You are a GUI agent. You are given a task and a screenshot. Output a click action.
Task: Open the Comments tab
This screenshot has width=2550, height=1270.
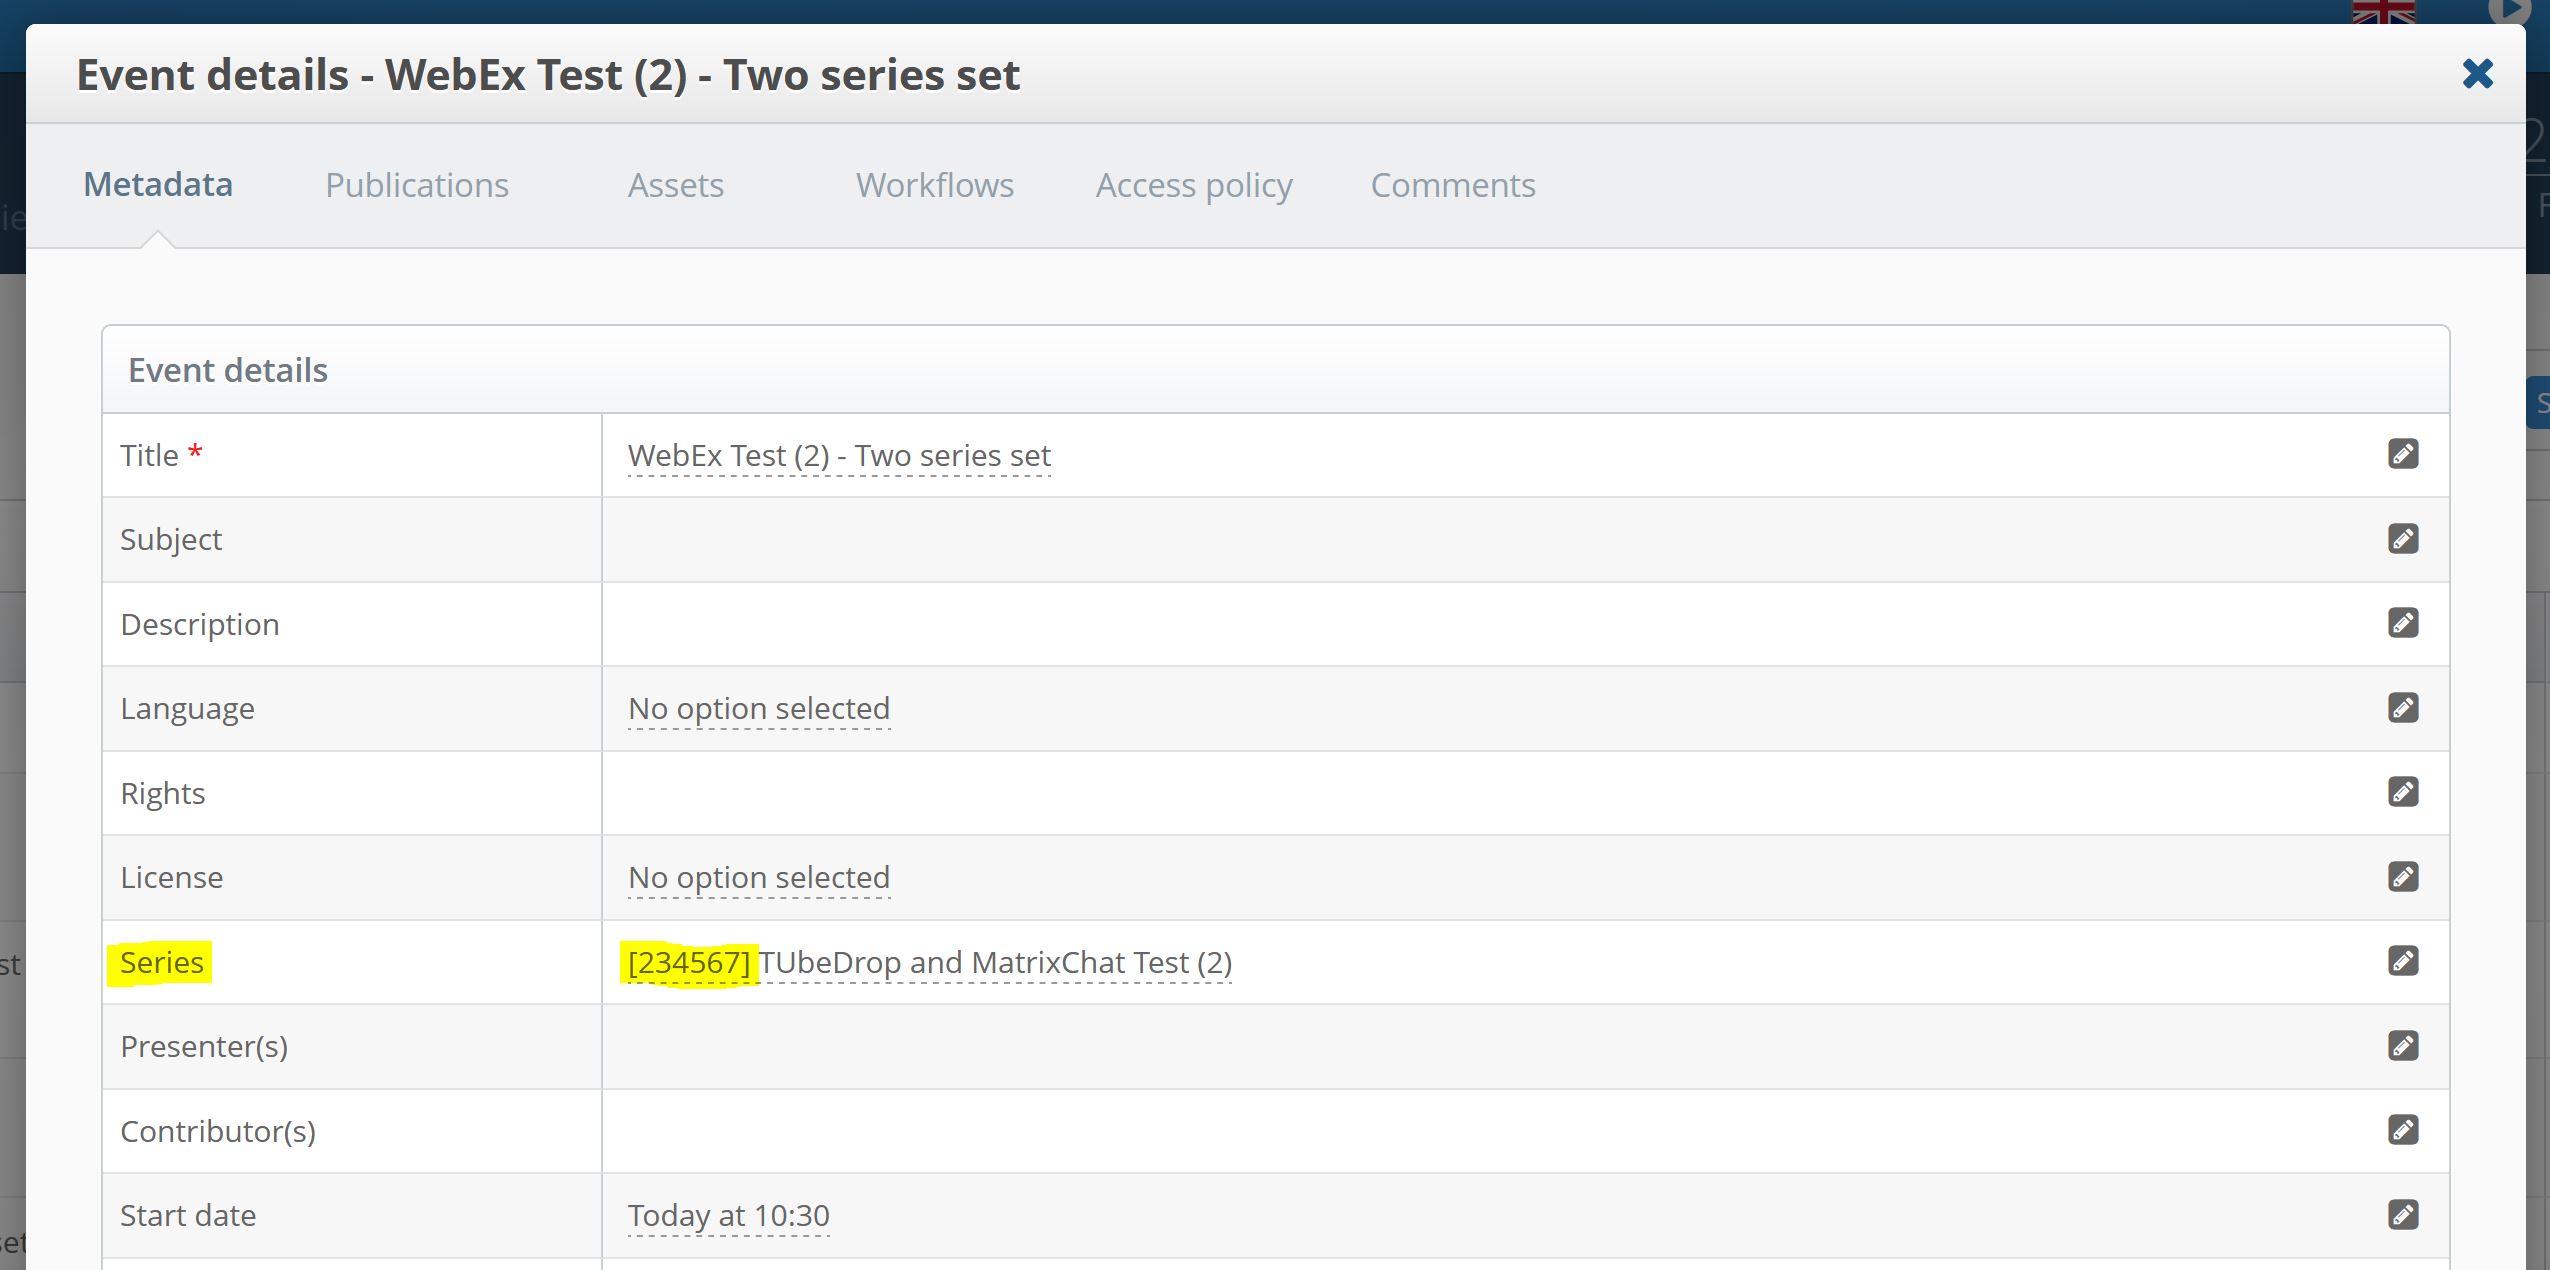tap(1452, 184)
